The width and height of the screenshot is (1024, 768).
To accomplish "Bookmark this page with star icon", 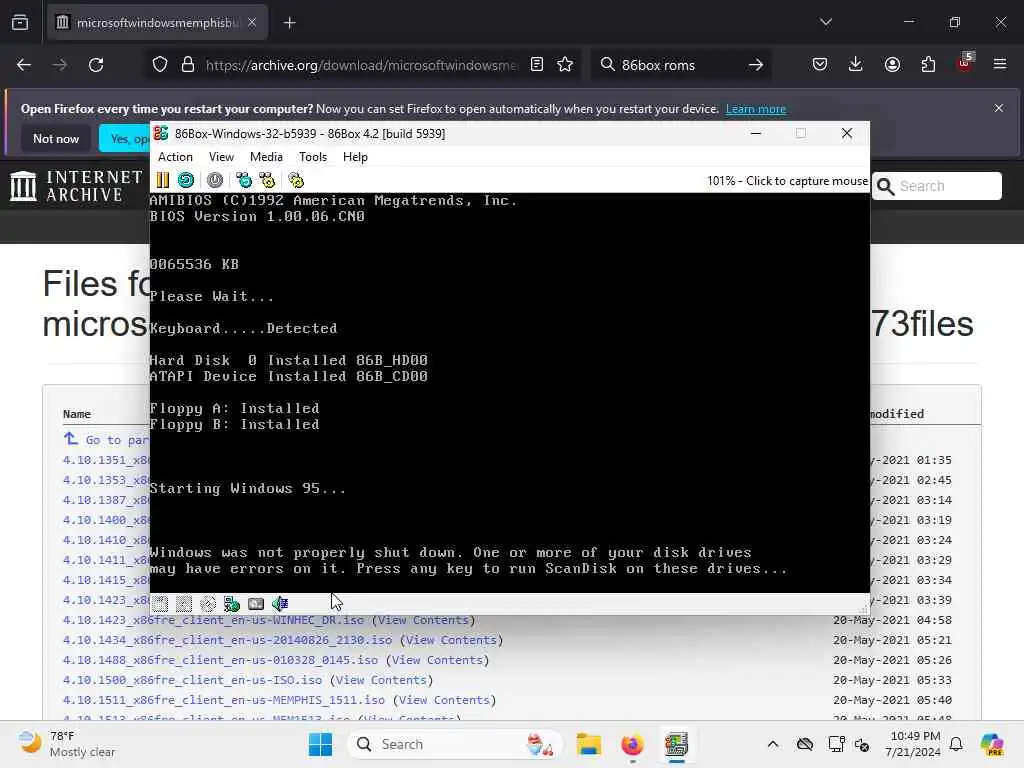I will (565, 64).
